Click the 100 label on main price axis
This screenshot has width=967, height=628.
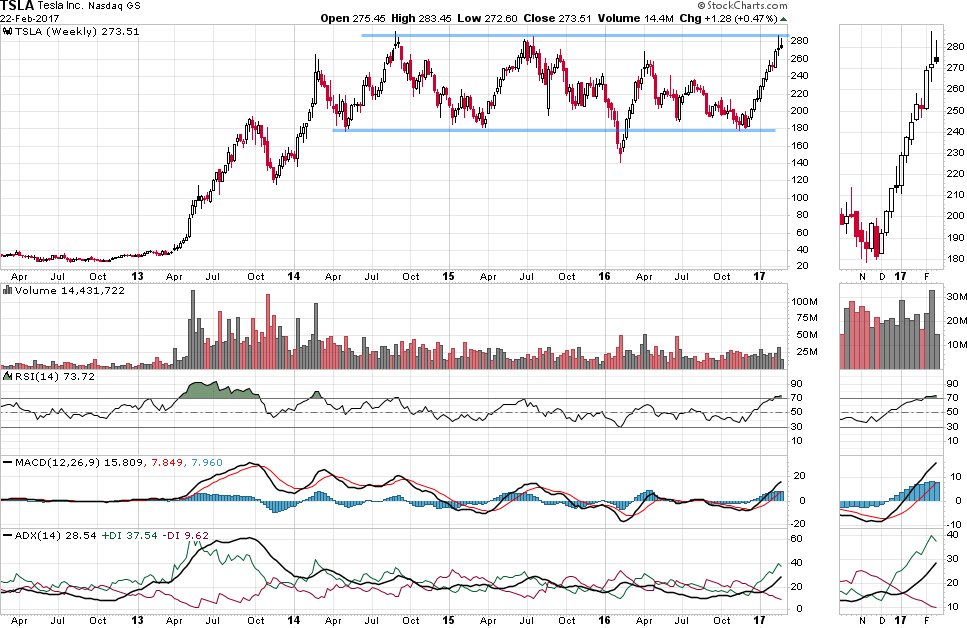800,197
